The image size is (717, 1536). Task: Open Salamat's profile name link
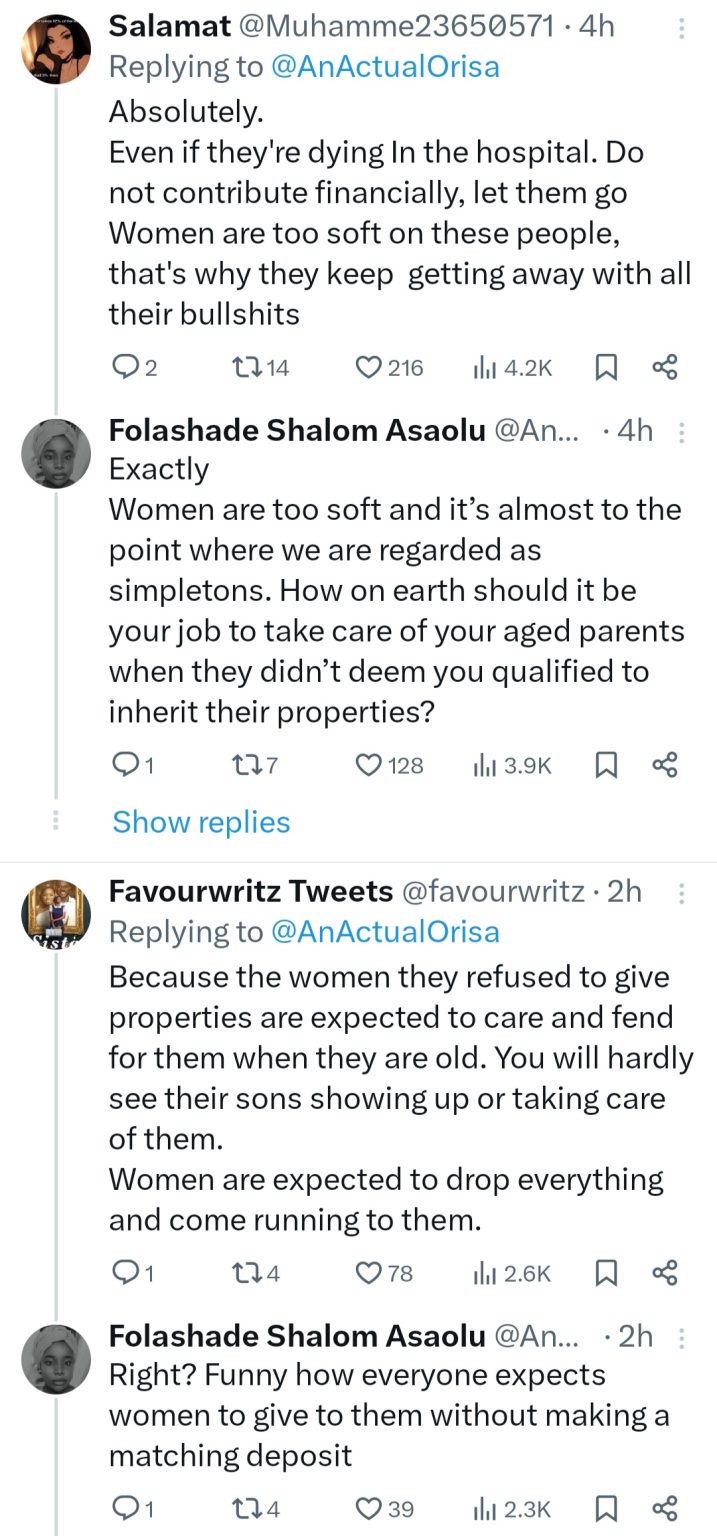pyautogui.click(x=167, y=27)
